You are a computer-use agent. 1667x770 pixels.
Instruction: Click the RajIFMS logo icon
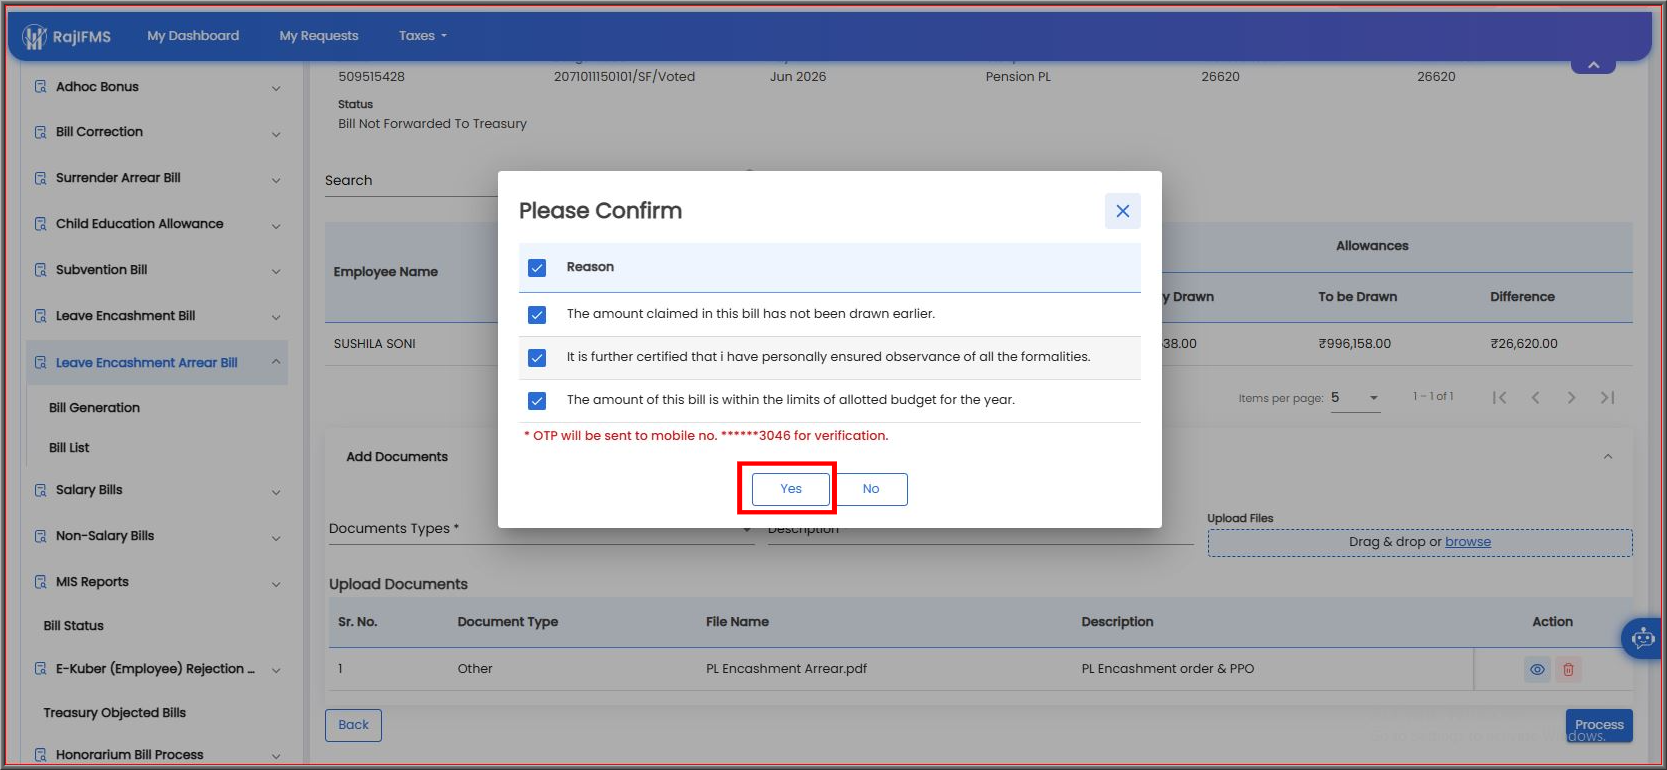[34, 37]
